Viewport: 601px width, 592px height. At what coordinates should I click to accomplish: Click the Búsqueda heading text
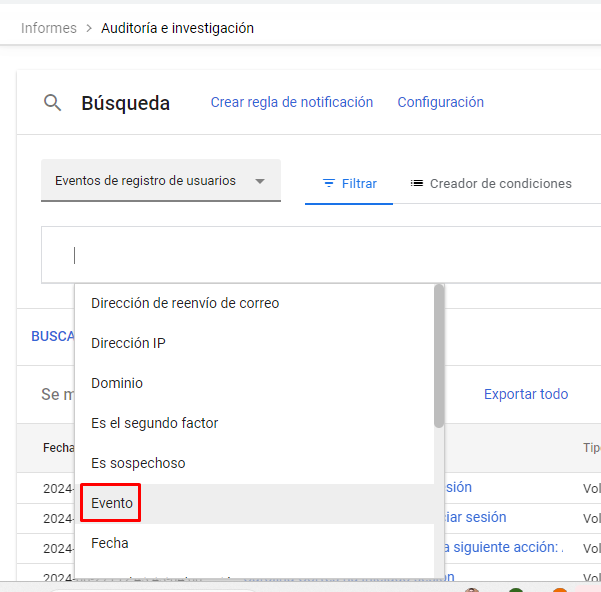point(125,103)
